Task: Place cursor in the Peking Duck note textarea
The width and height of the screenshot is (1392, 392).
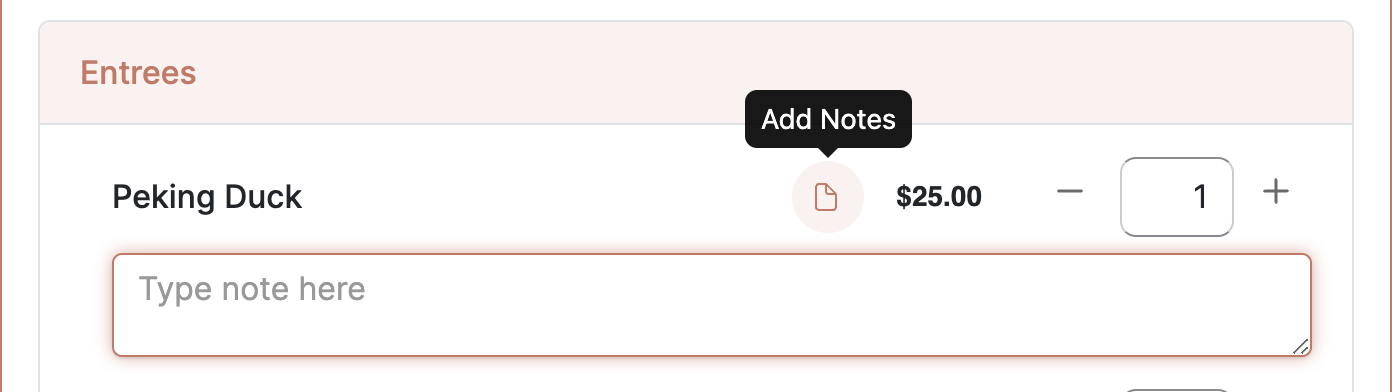Action: (x=712, y=305)
